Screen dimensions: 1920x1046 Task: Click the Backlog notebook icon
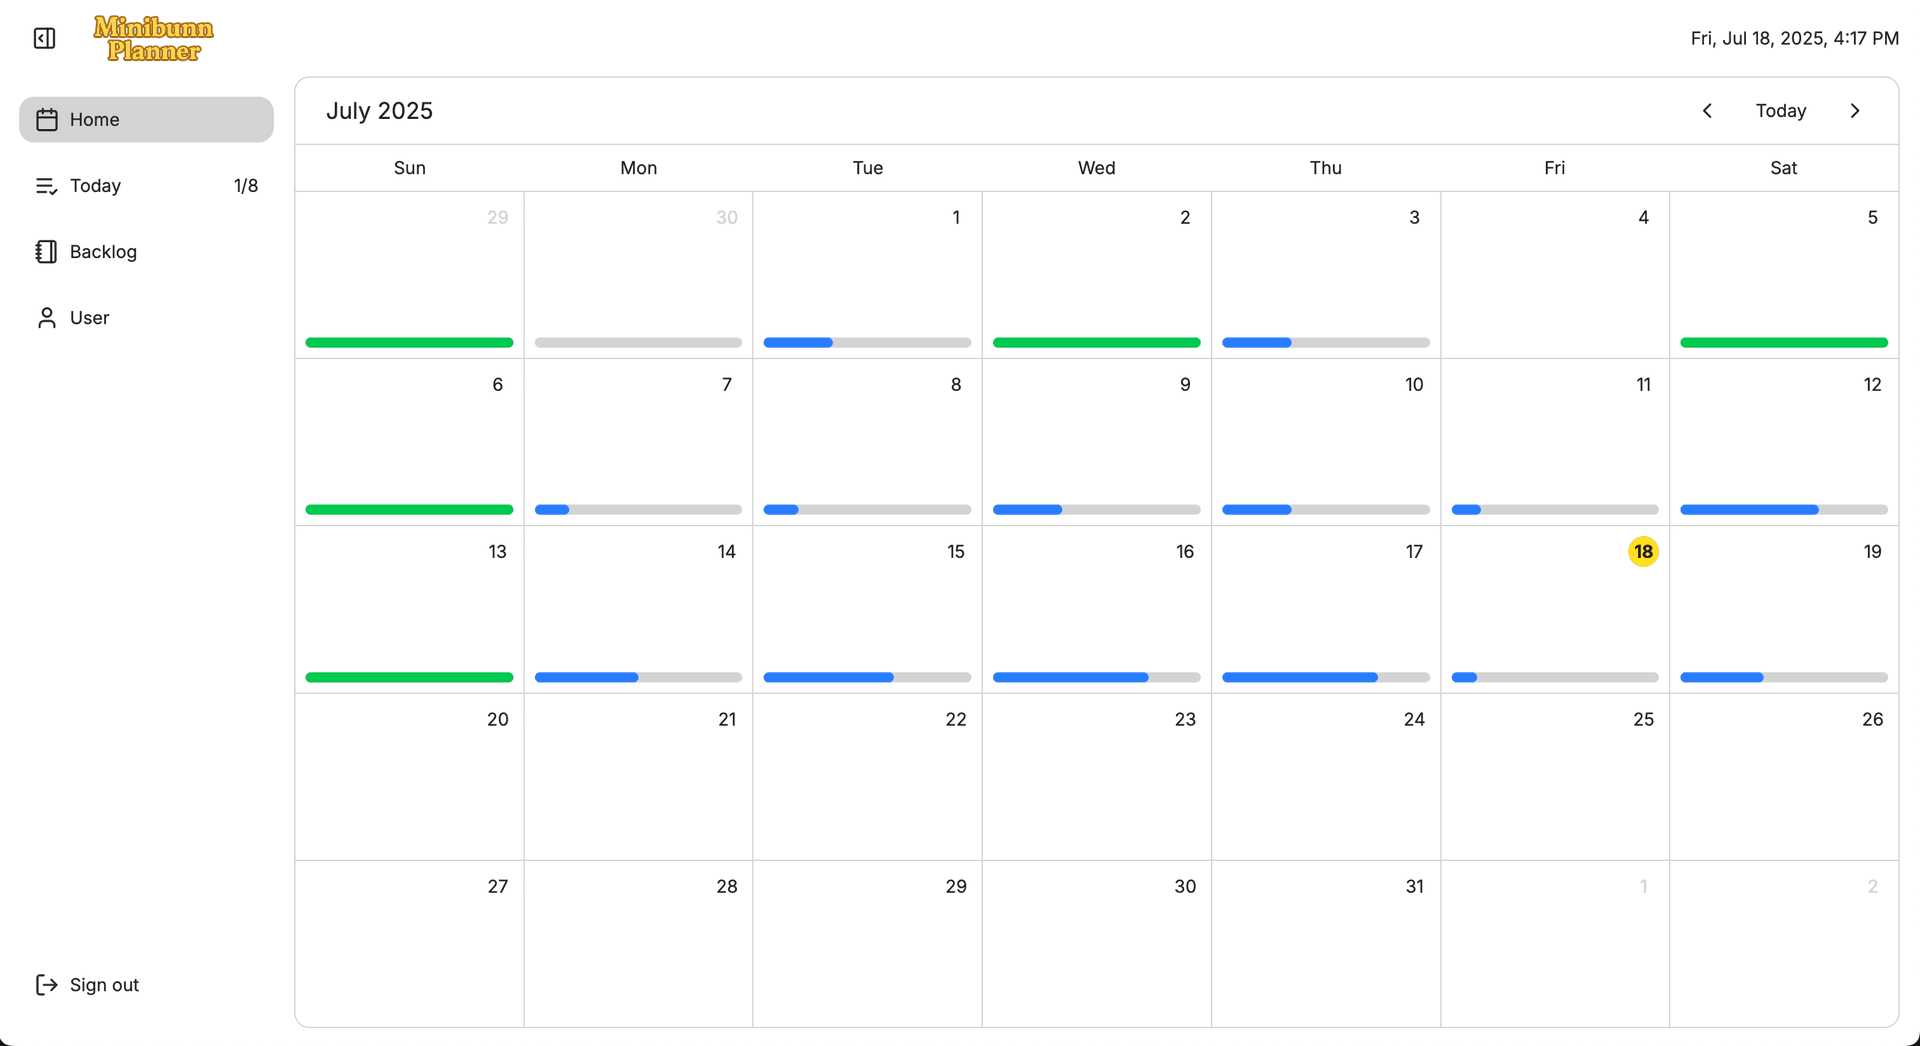click(47, 252)
